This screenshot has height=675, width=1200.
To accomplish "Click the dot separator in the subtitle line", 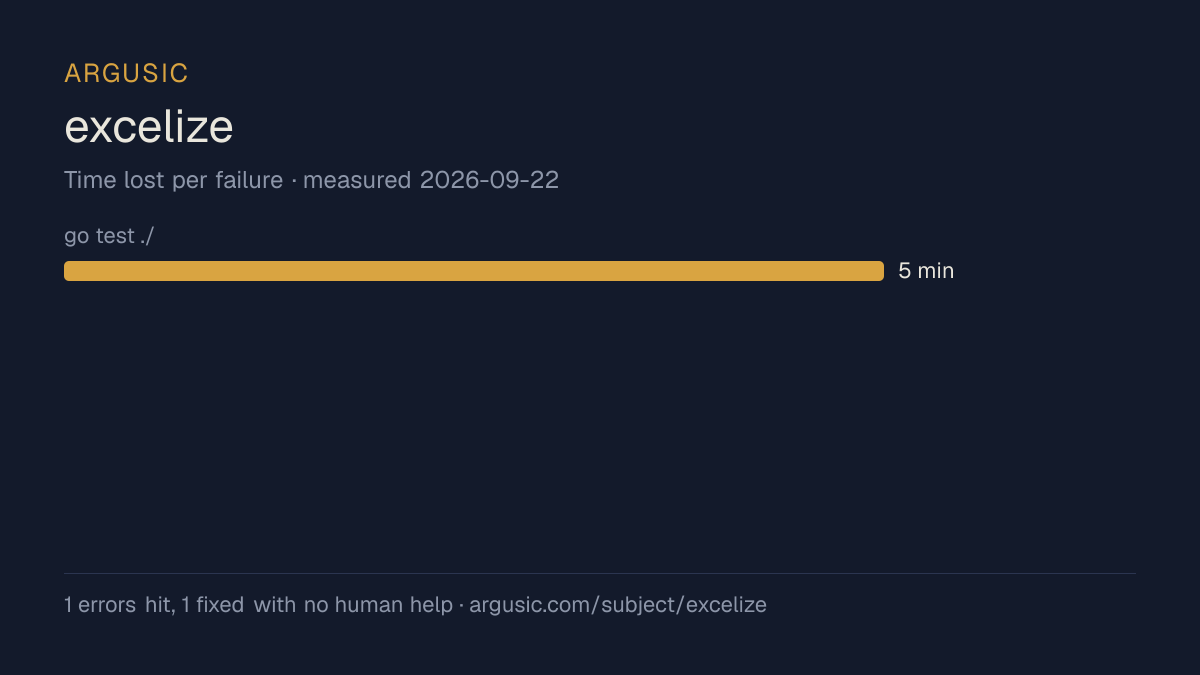I will [x=293, y=181].
